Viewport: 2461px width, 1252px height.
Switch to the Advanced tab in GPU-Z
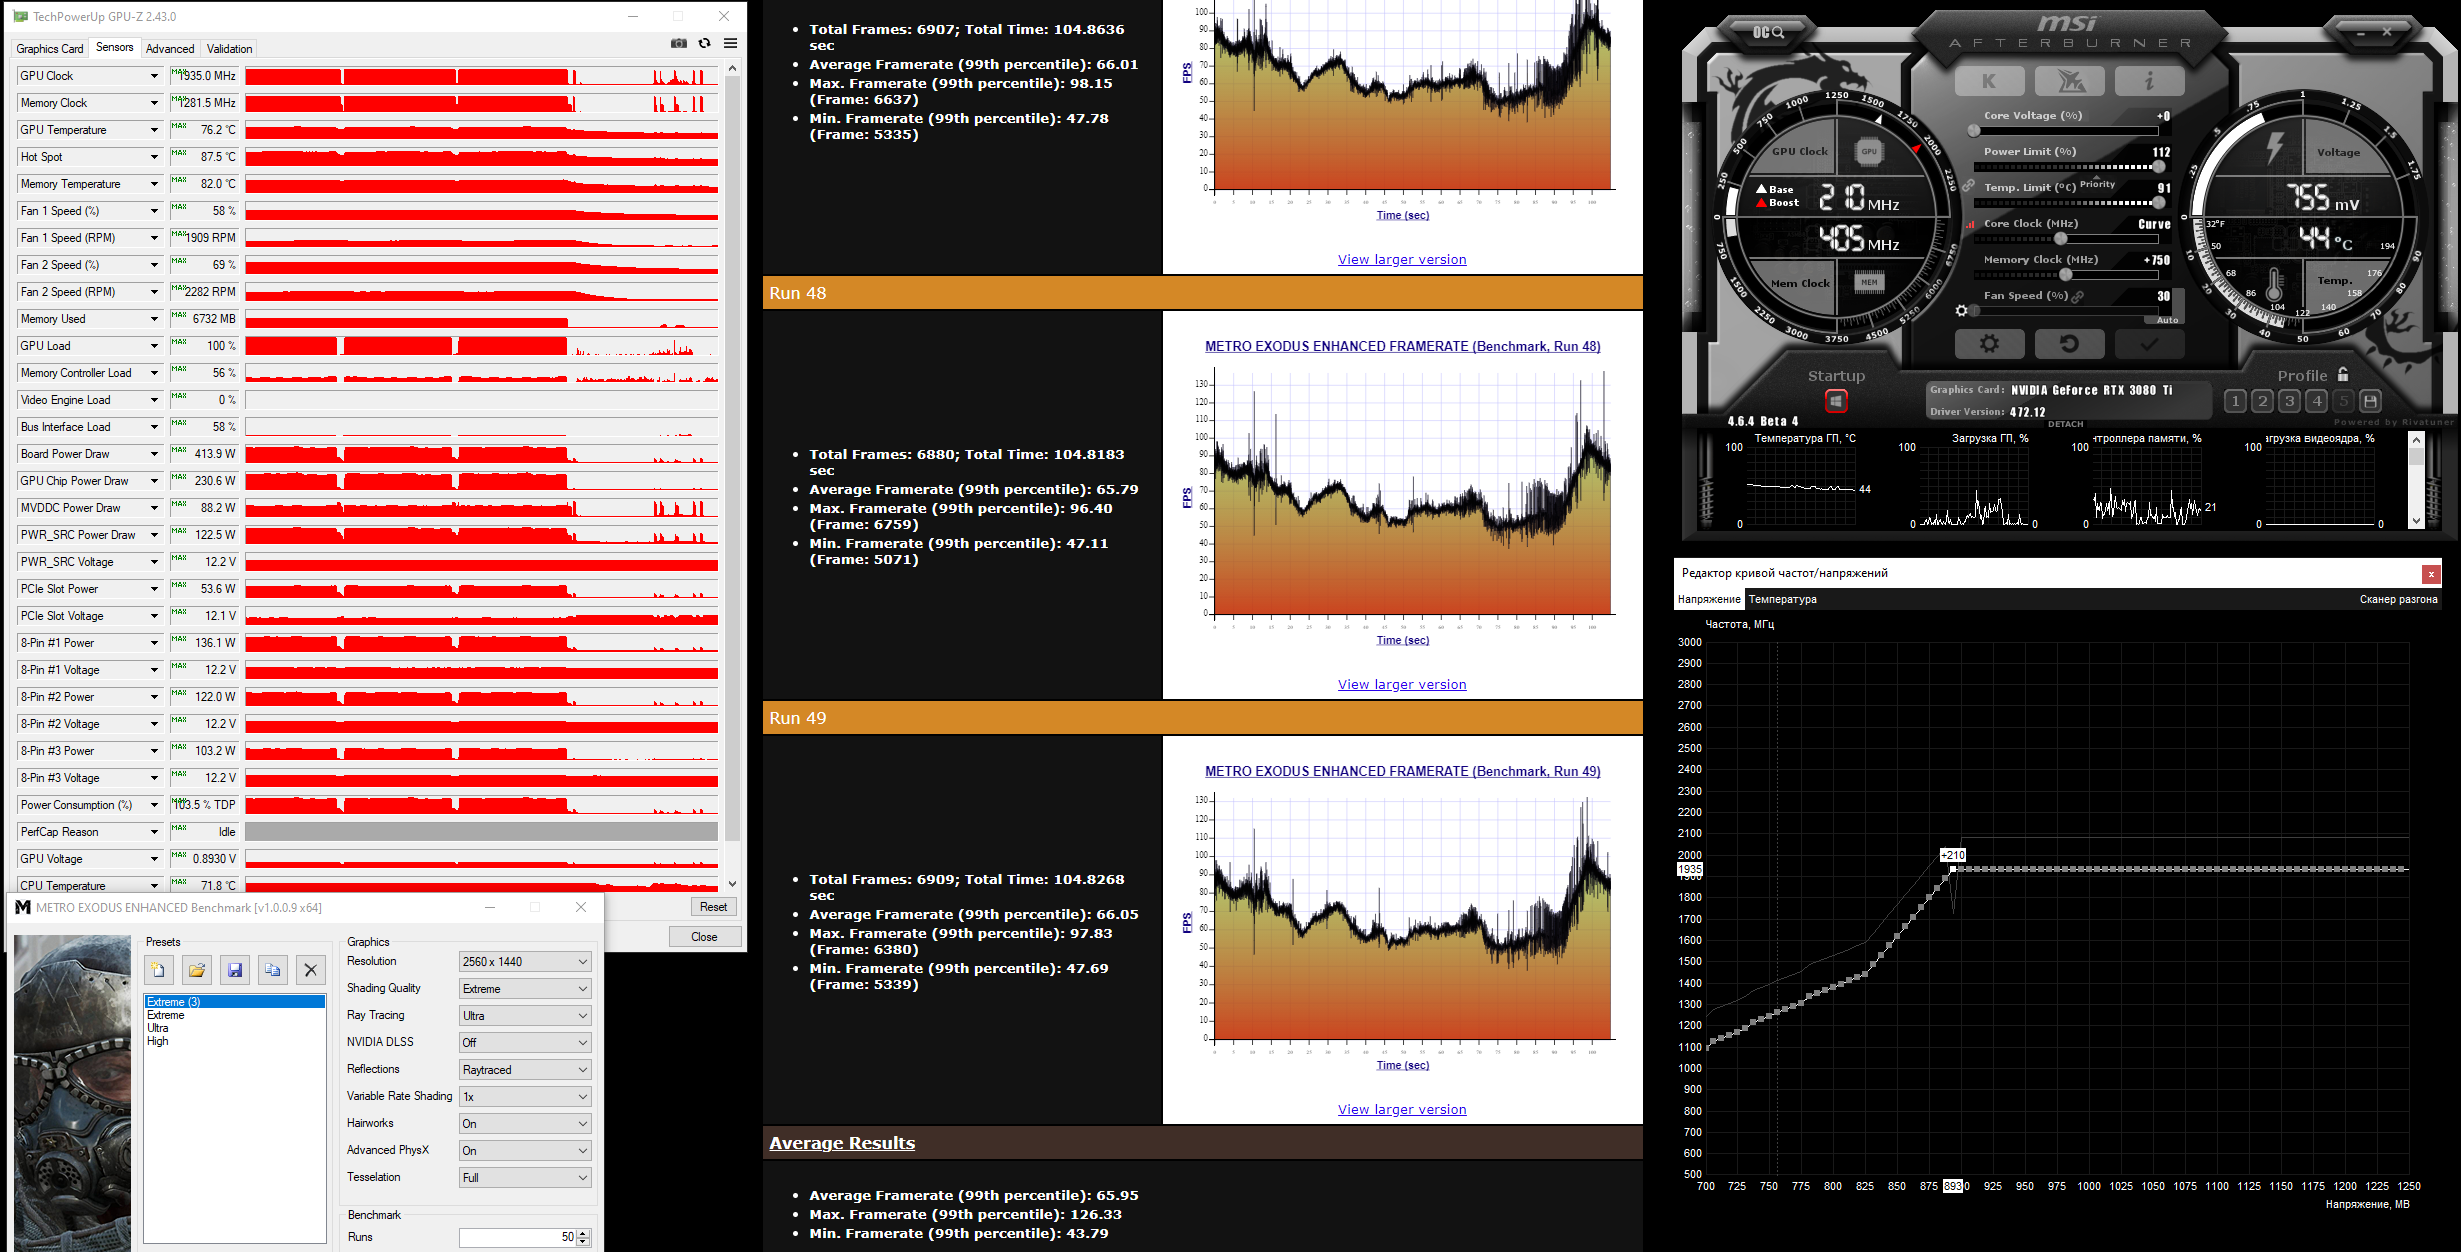pyautogui.click(x=170, y=48)
